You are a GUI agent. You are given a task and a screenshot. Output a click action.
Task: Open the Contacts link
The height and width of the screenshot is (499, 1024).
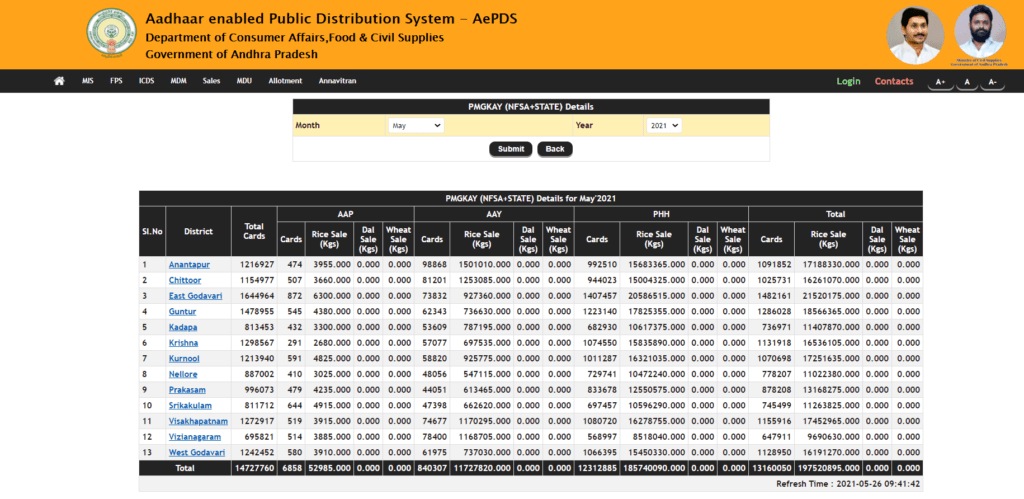pos(894,82)
